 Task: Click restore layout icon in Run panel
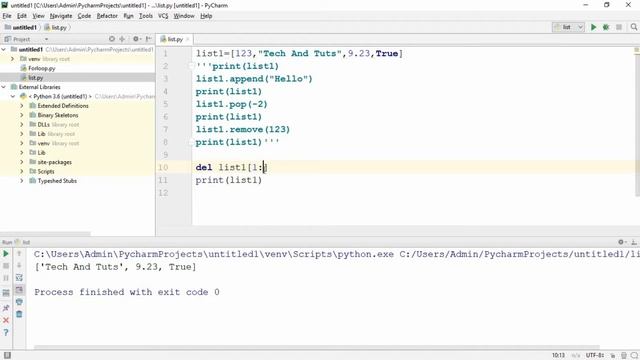click(6, 293)
